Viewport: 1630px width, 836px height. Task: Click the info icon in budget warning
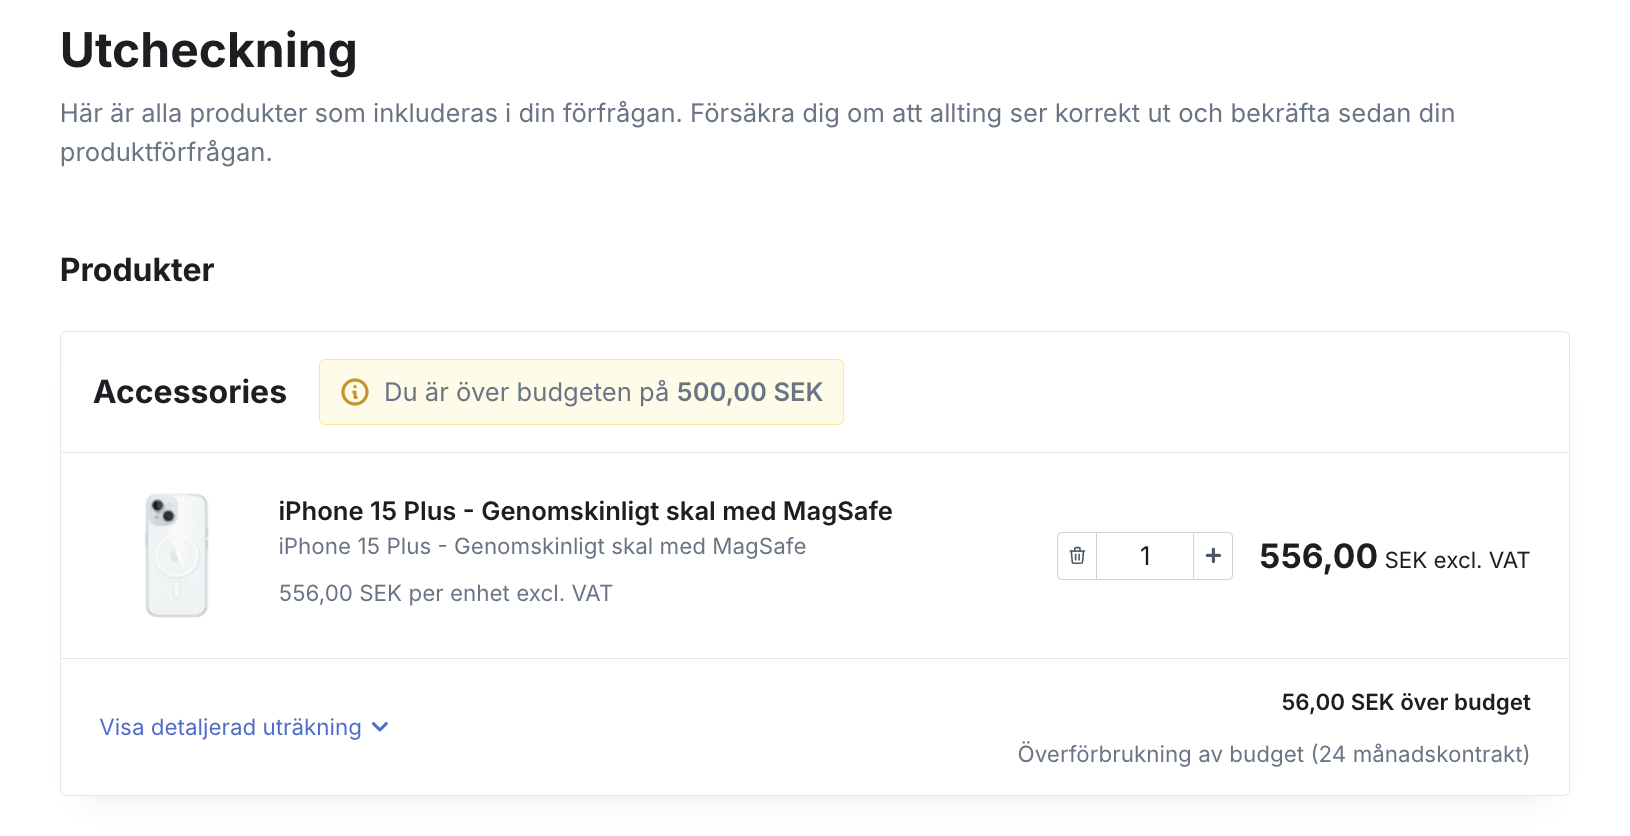355,392
